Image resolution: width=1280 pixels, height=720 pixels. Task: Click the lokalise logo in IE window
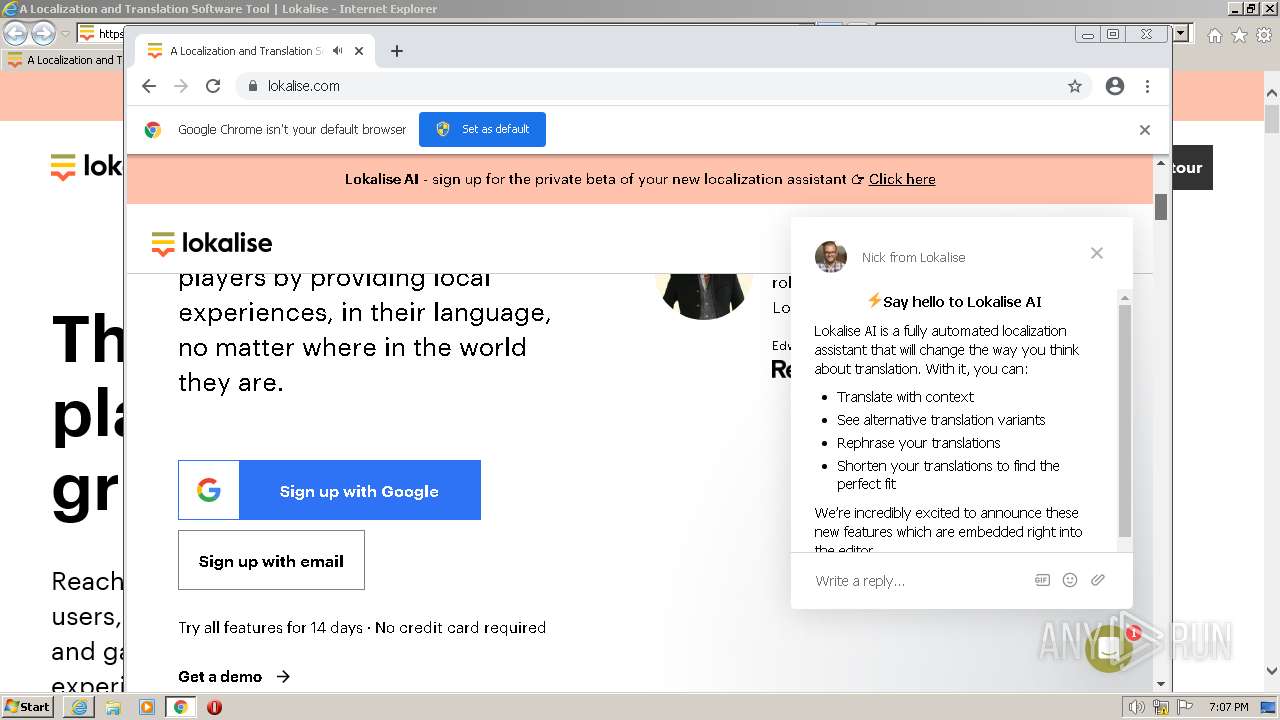(x=86, y=166)
